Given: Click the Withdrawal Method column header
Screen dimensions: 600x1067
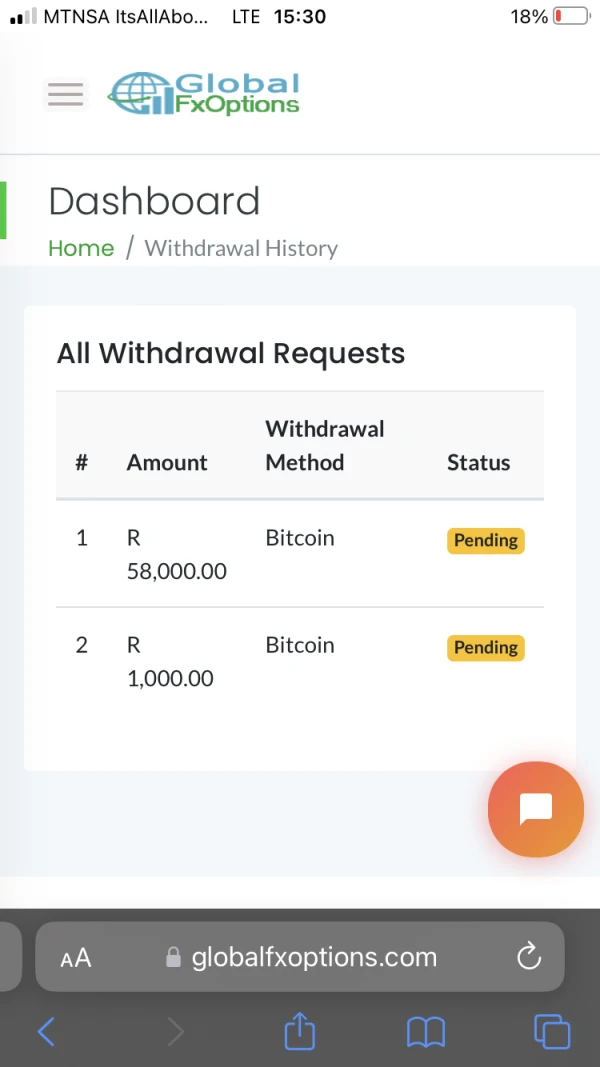Looking at the screenshot, I should pos(324,445).
